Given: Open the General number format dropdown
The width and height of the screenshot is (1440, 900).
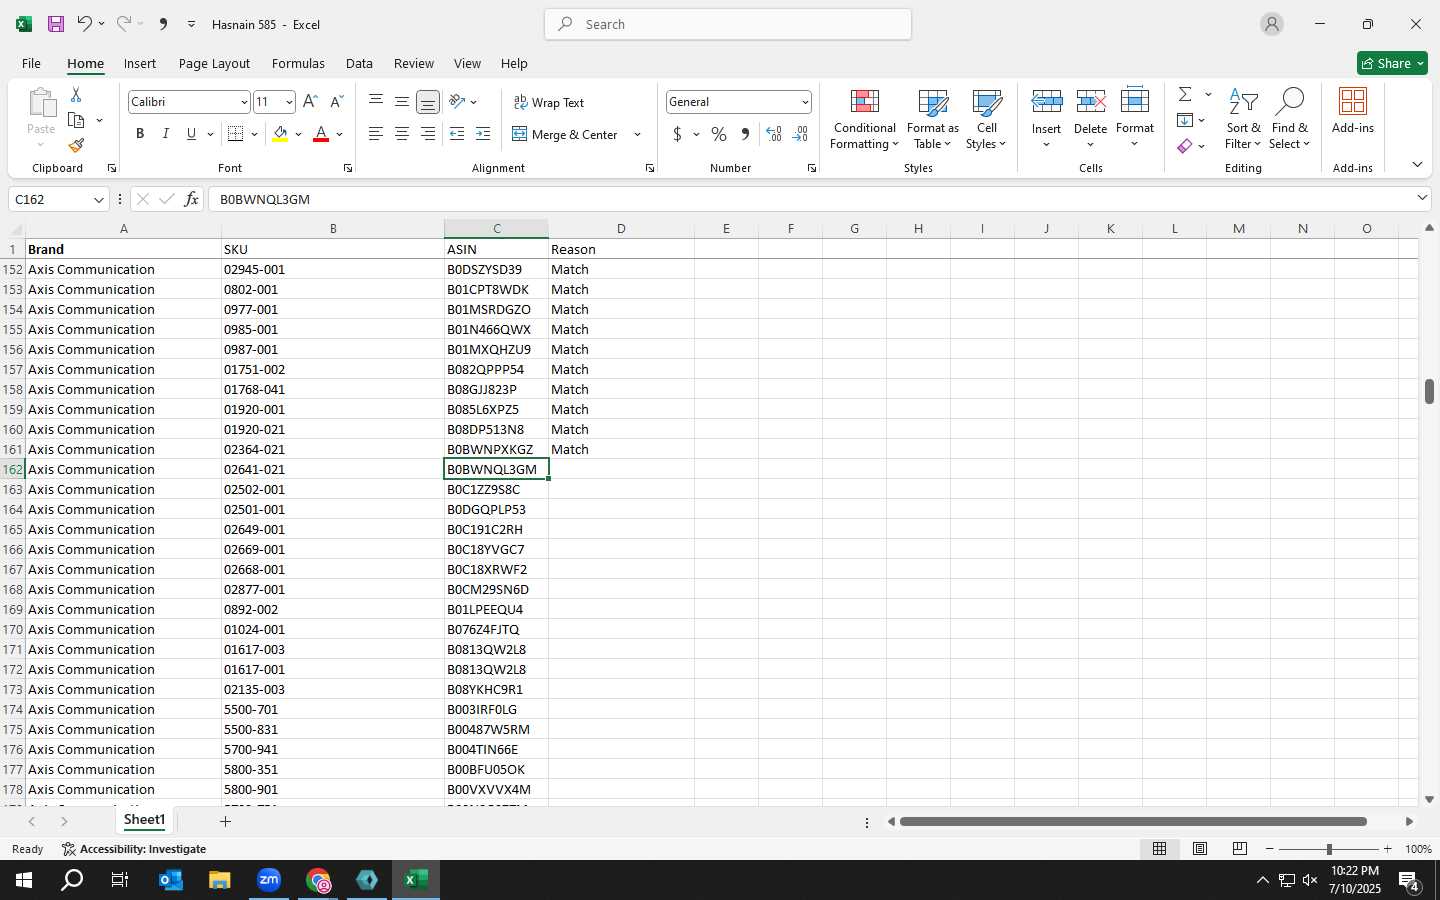Looking at the screenshot, I should [804, 102].
